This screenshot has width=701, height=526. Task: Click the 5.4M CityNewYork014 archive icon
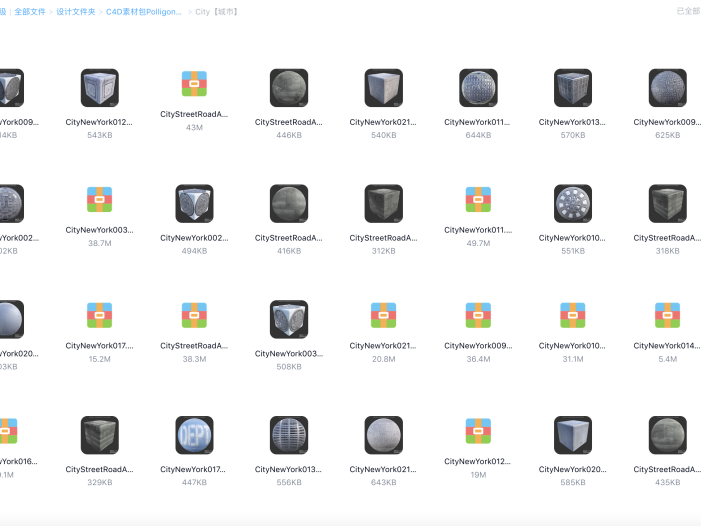click(x=667, y=315)
